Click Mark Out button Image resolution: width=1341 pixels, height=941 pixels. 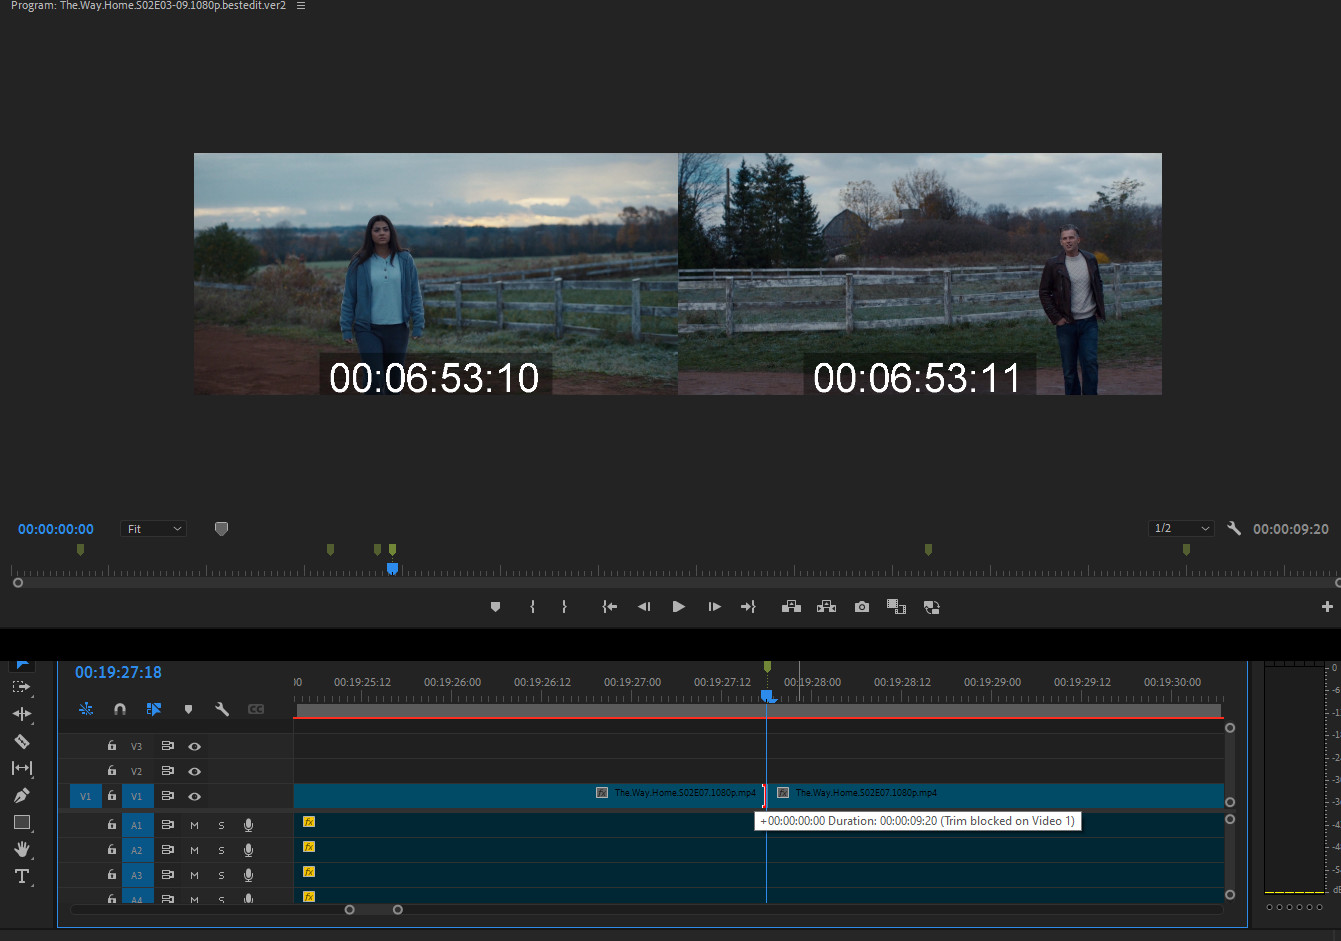click(x=564, y=607)
